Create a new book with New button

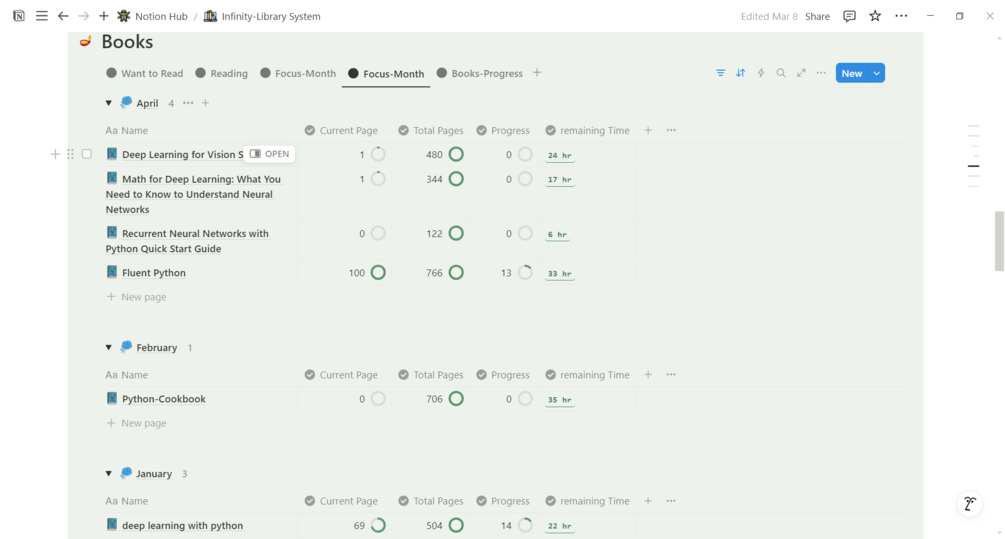(852, 73)
